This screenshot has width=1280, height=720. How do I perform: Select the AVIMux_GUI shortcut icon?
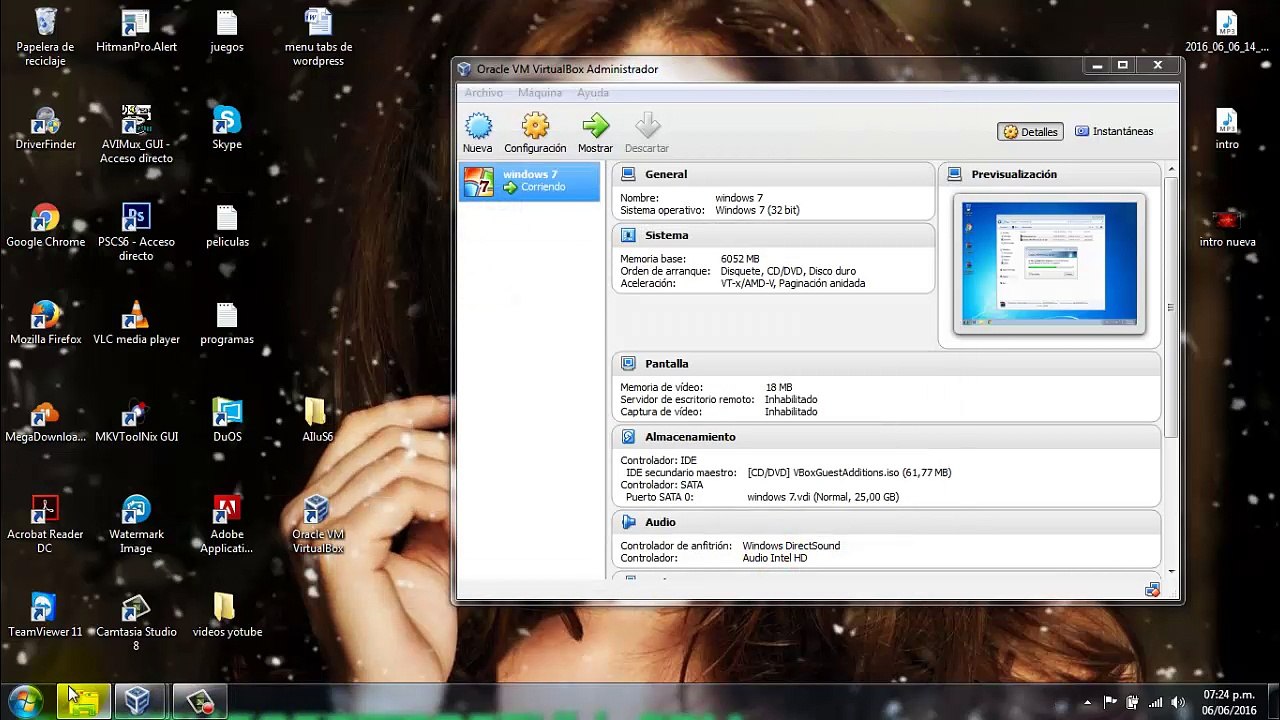pyautogui.click(x=136, y=119)
